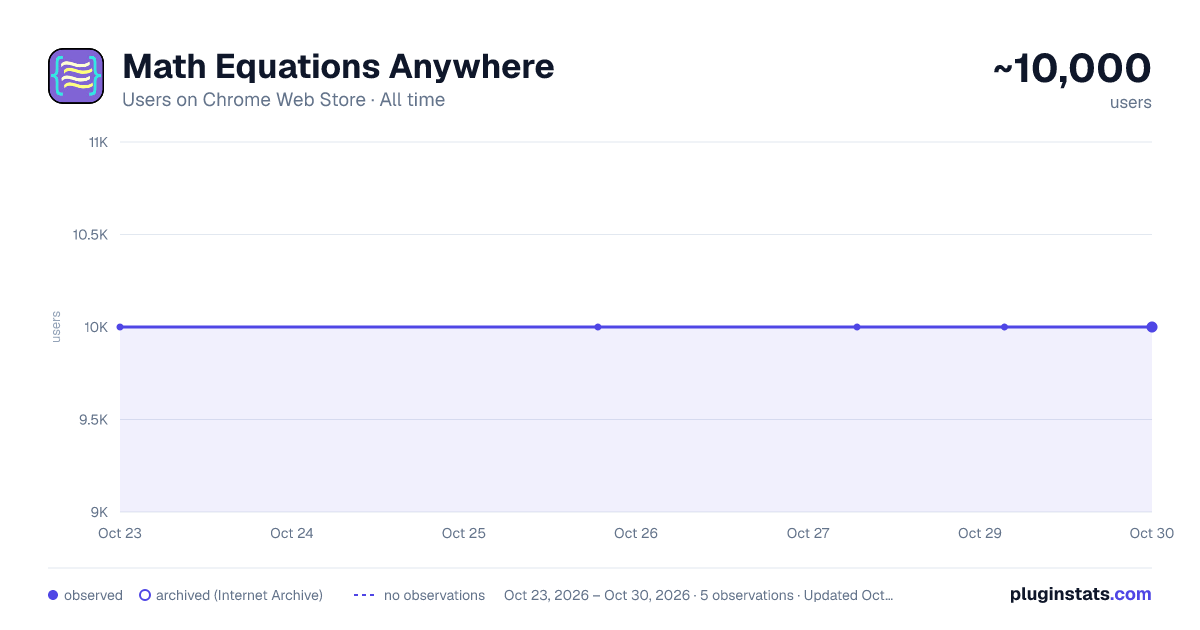The width and height of the screenshot is (1200, 630).
Task: Click the Math Equations Anywhere extension icon
Action: pos(76,76)
